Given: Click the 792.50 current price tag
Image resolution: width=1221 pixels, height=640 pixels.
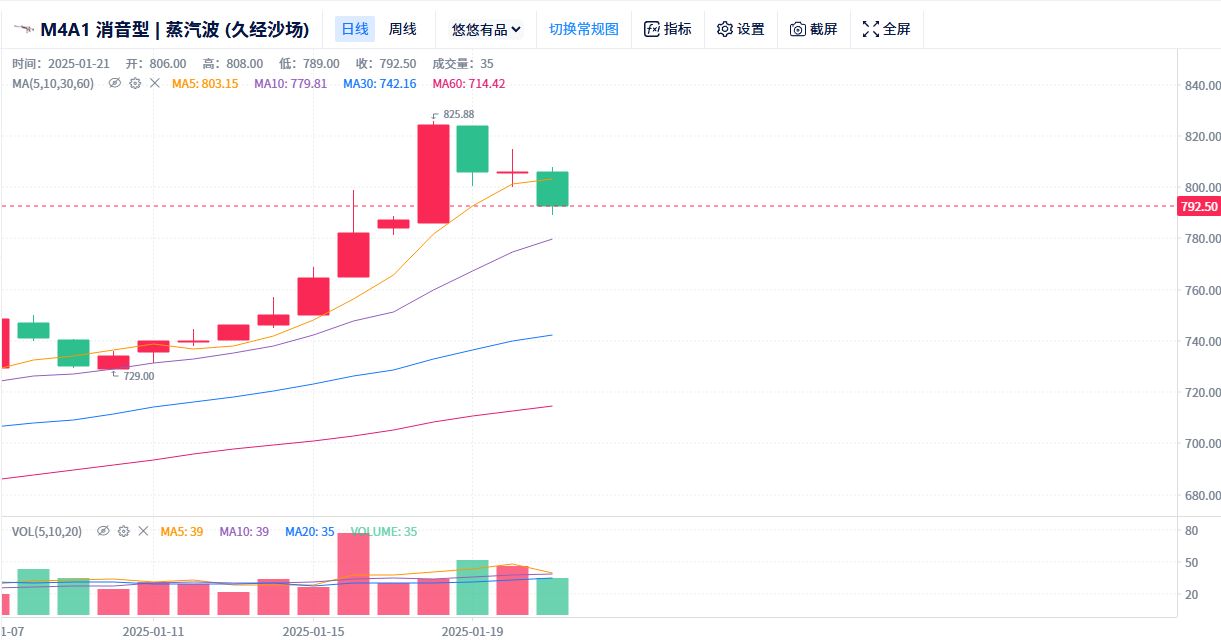Looking at the screenshot, I should (1199, 207).
